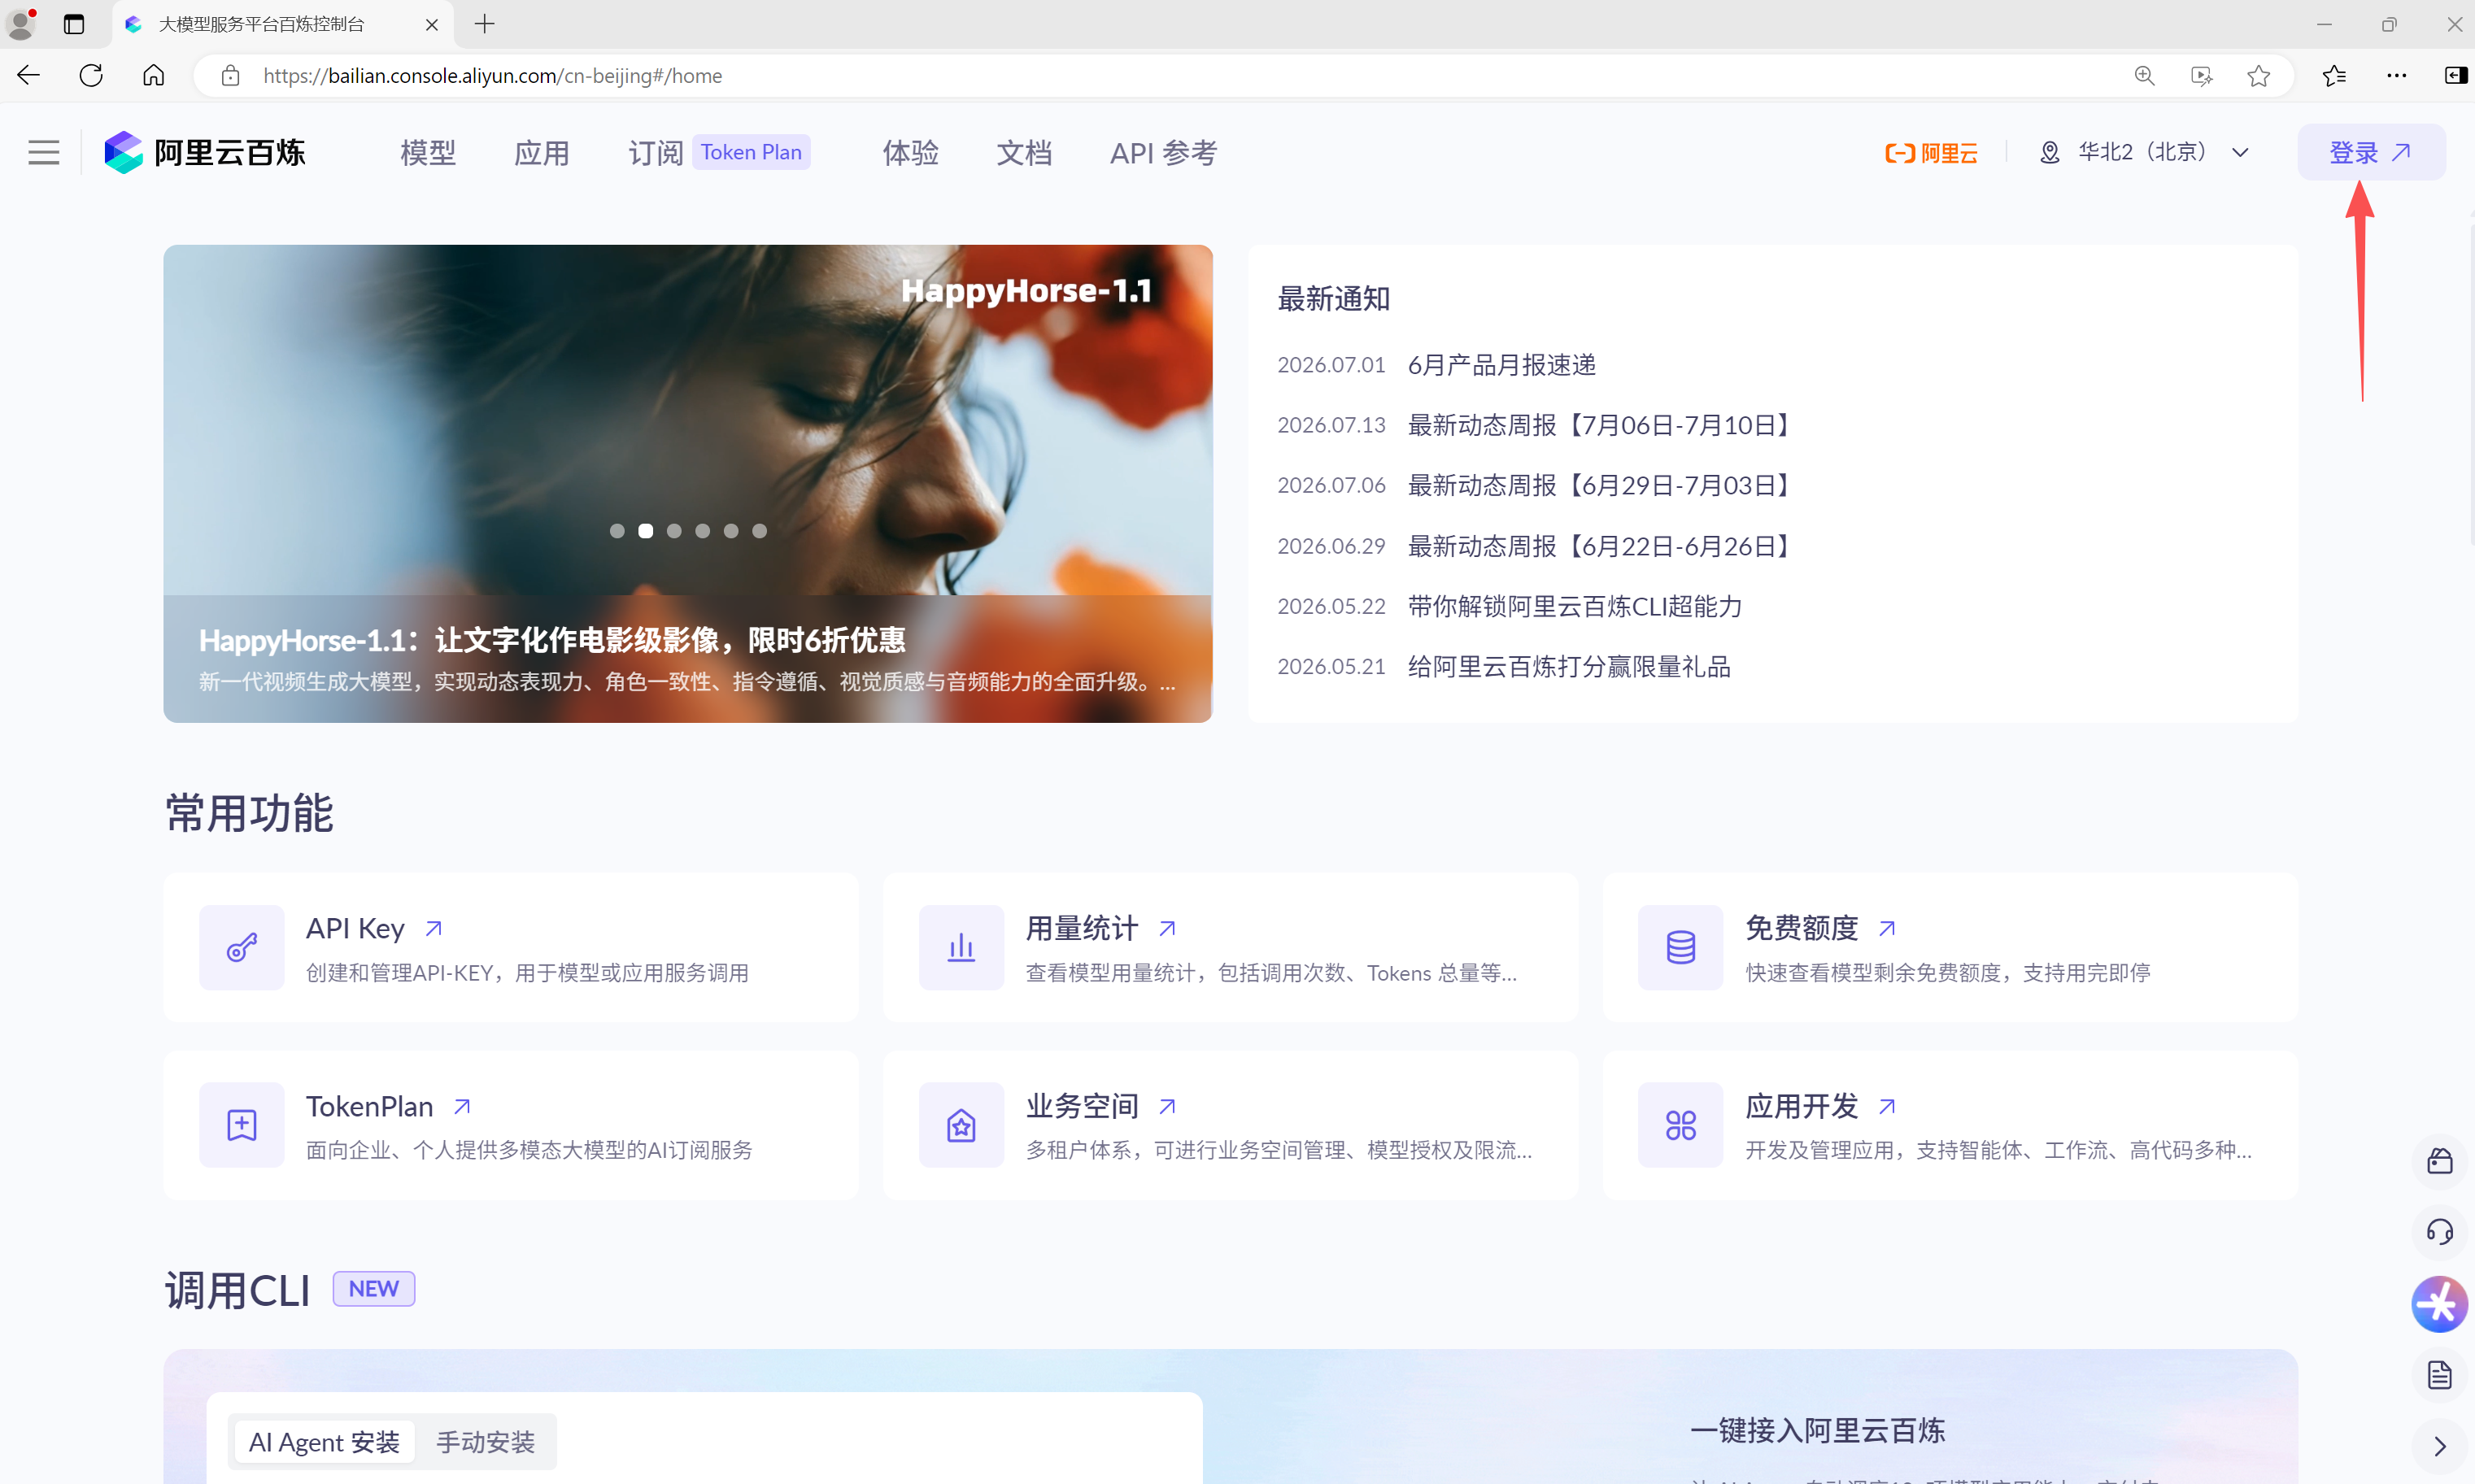This screenshot has width=2475, height=1484.
Task: Select the third carousel dot
Action: [x=674, y=531]
